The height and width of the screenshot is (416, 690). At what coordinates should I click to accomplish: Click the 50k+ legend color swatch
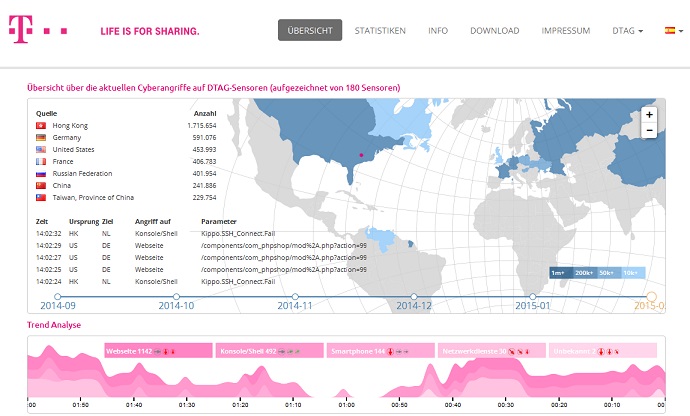click(x=609, y=273)
